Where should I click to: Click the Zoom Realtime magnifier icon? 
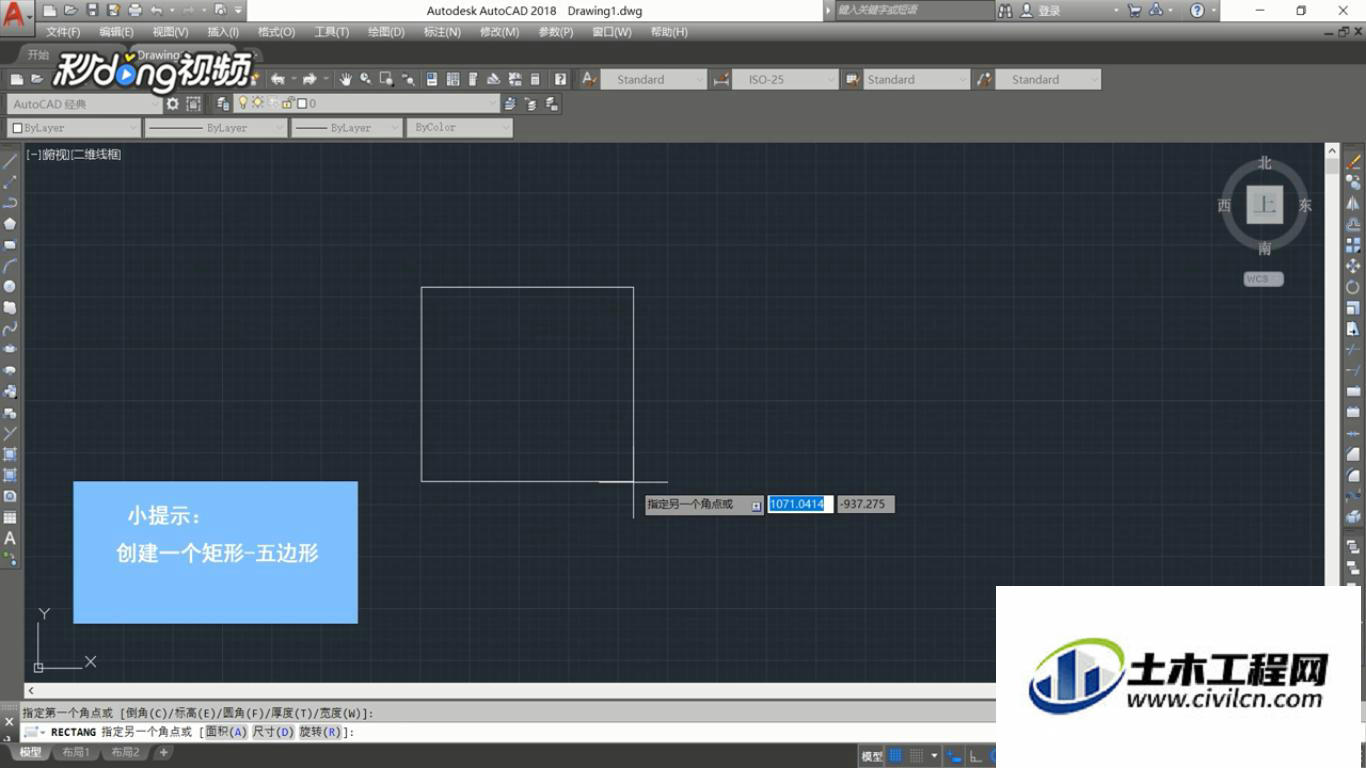(x=366, y=79)
